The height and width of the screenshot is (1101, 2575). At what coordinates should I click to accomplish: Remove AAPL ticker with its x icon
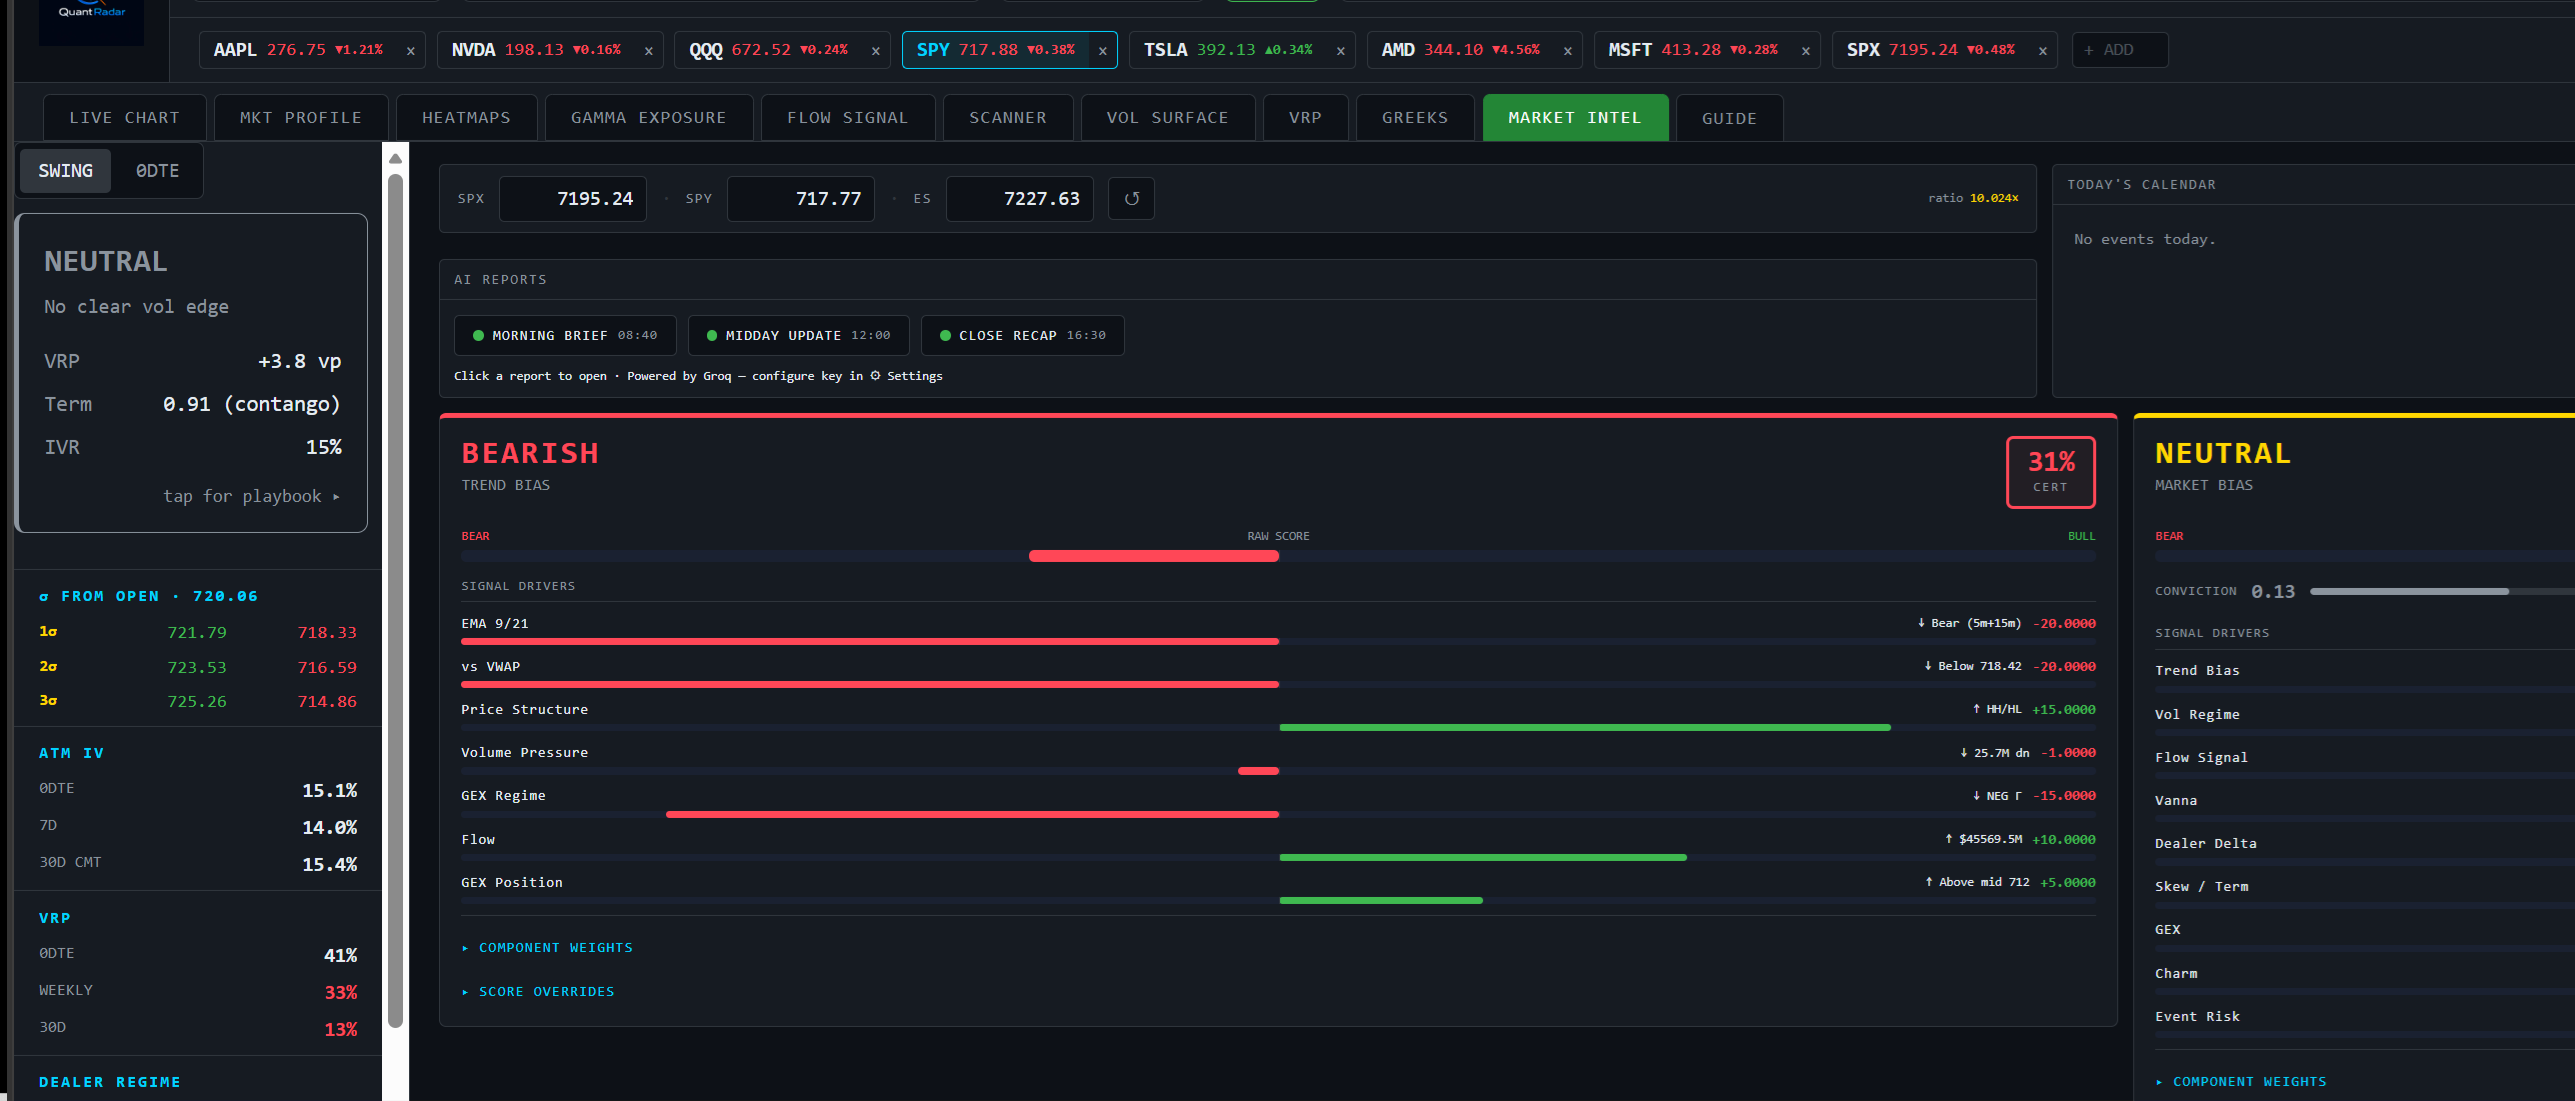coord(410,51)
